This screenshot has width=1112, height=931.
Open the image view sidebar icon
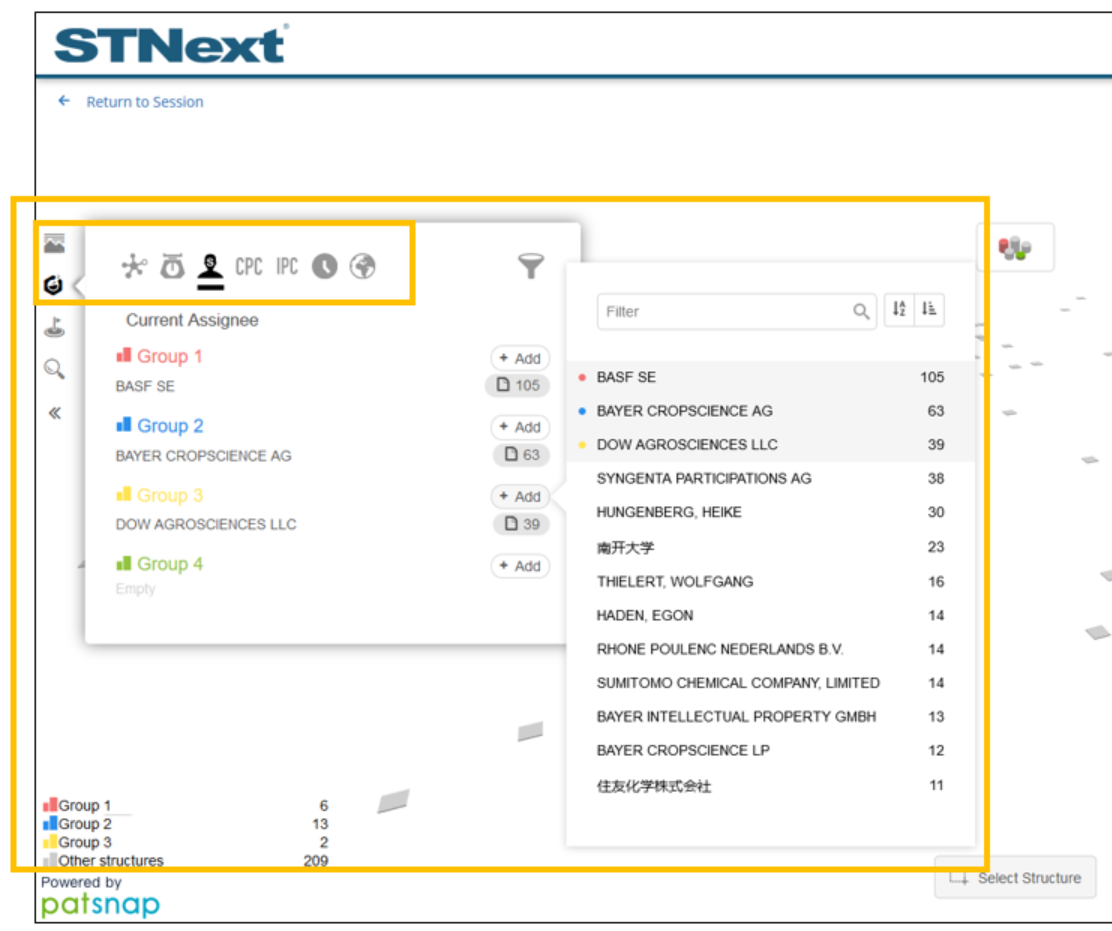[54, 243]
